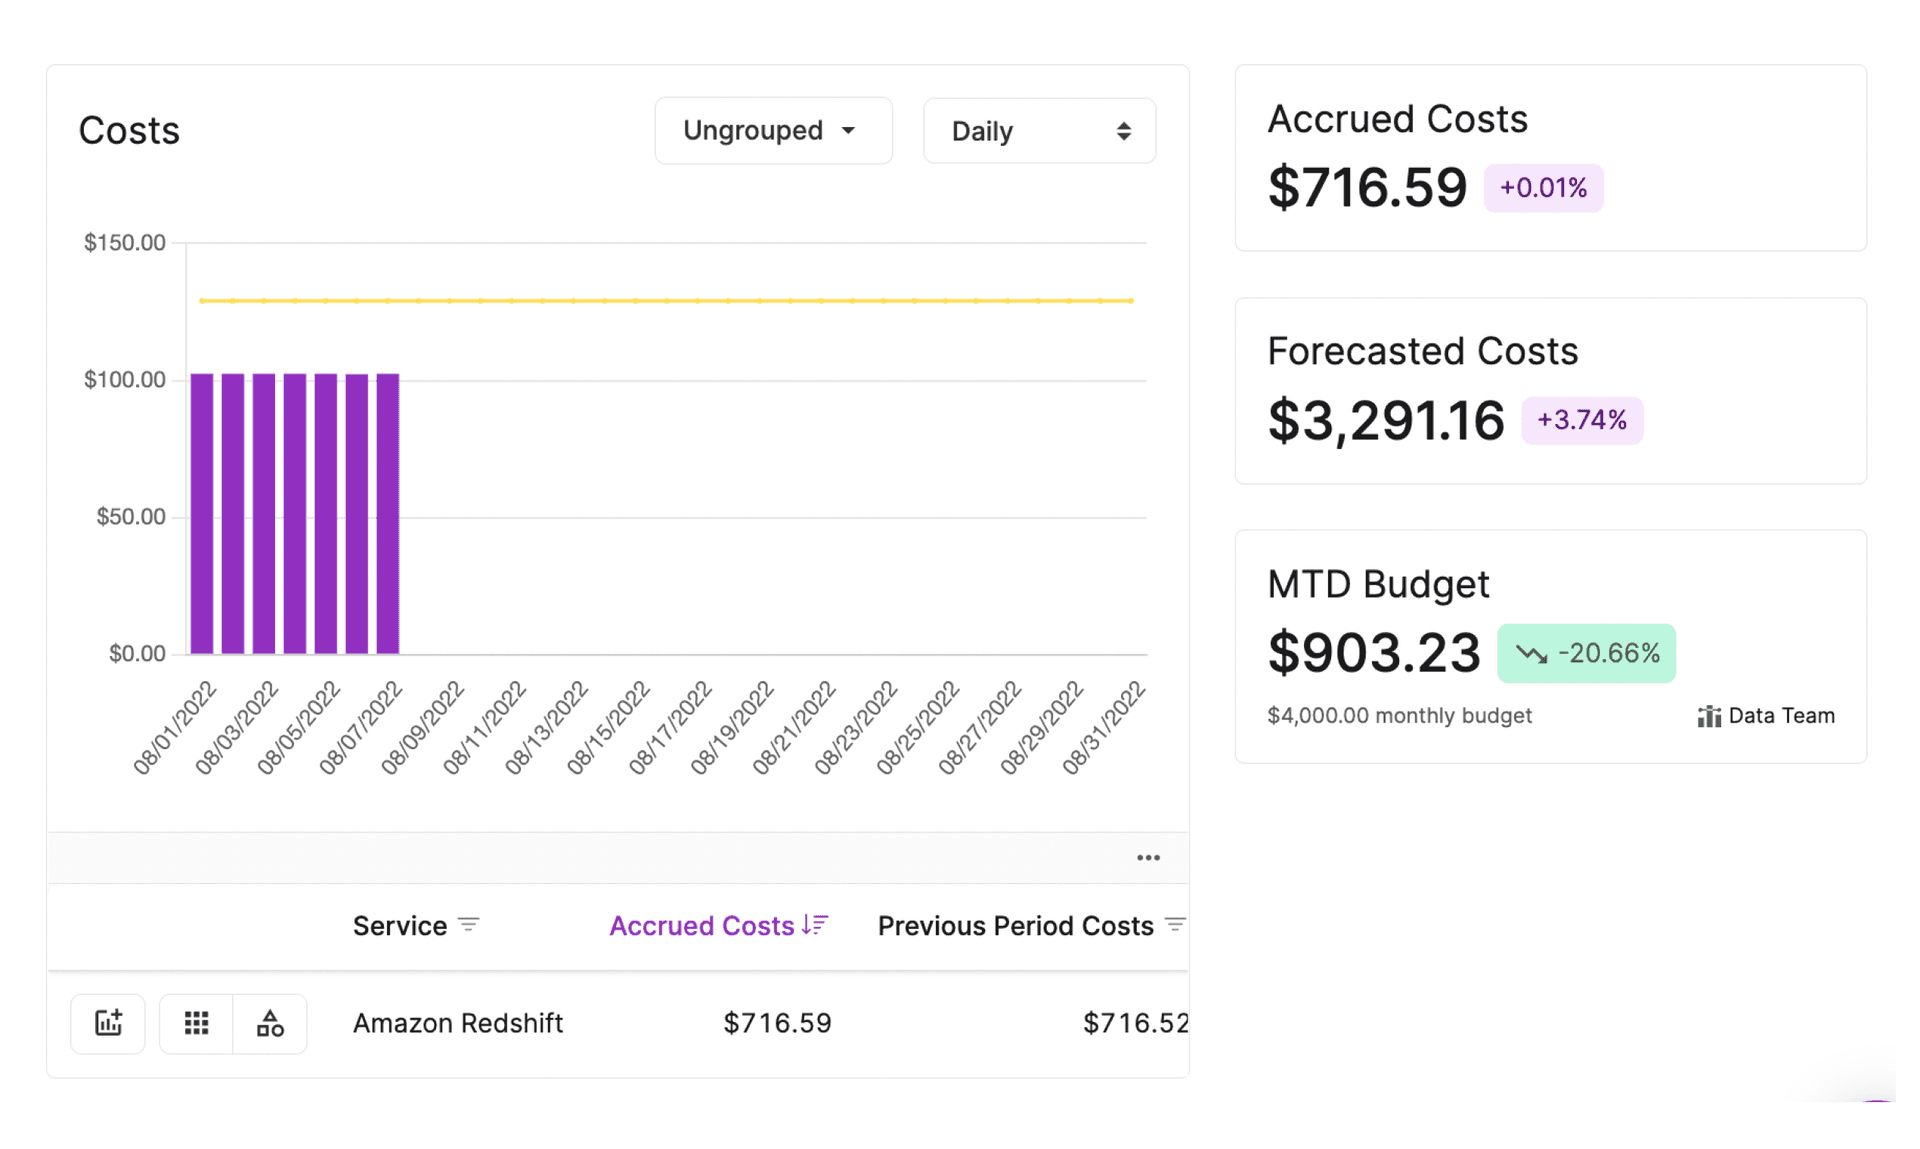Click the Amazon Redshift service name
This screenshot has height=1149, width=1920.
[x=457, y=1023]
